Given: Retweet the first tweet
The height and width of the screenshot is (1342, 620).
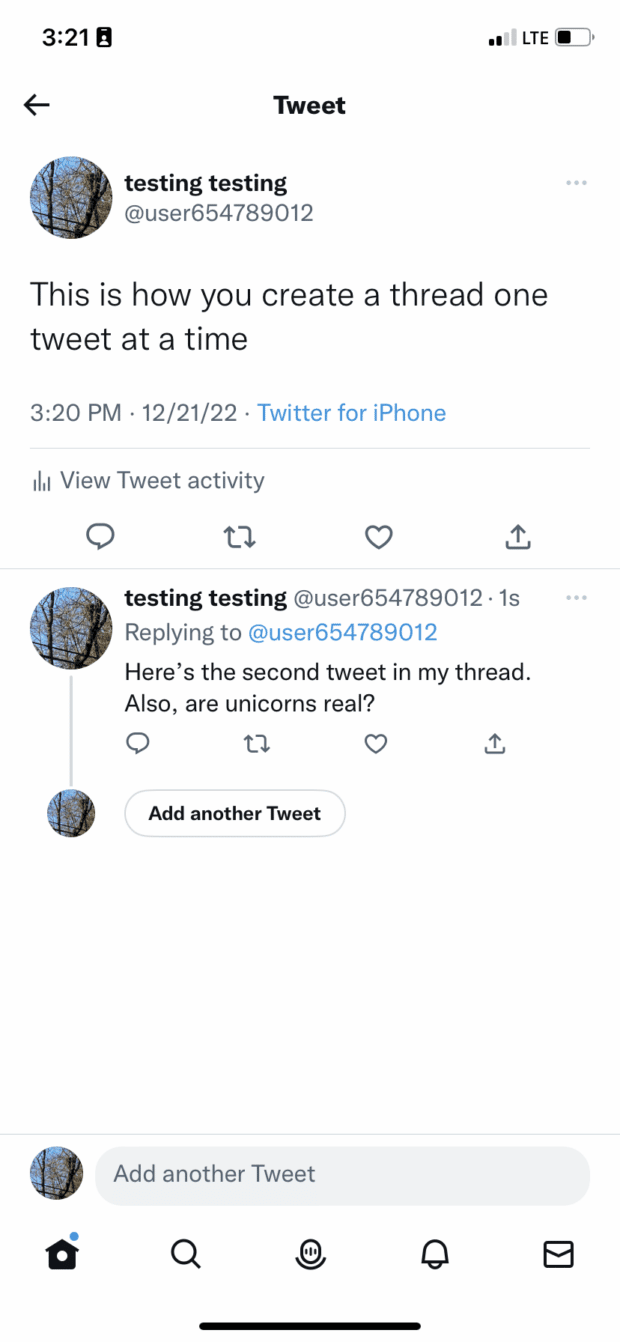Looking at the screenshot, I should pyautogui.click(x=240, y=537).
